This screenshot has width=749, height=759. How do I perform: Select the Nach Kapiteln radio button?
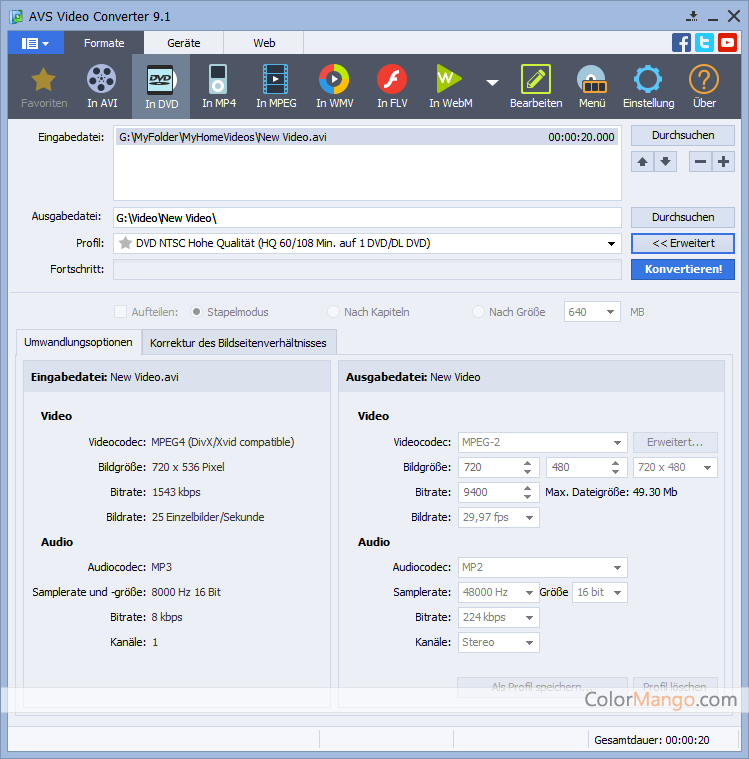[x=333, y=312]
